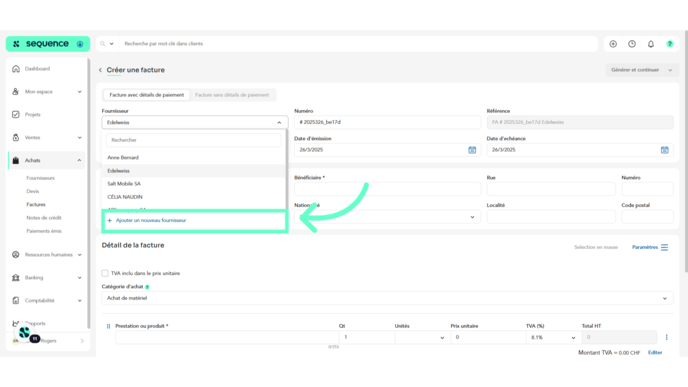This screenshot has height=387, width=688.
Task: Click the Catégorie d'achat info icon
Action: pyautogui.click(x=147, y=287)
